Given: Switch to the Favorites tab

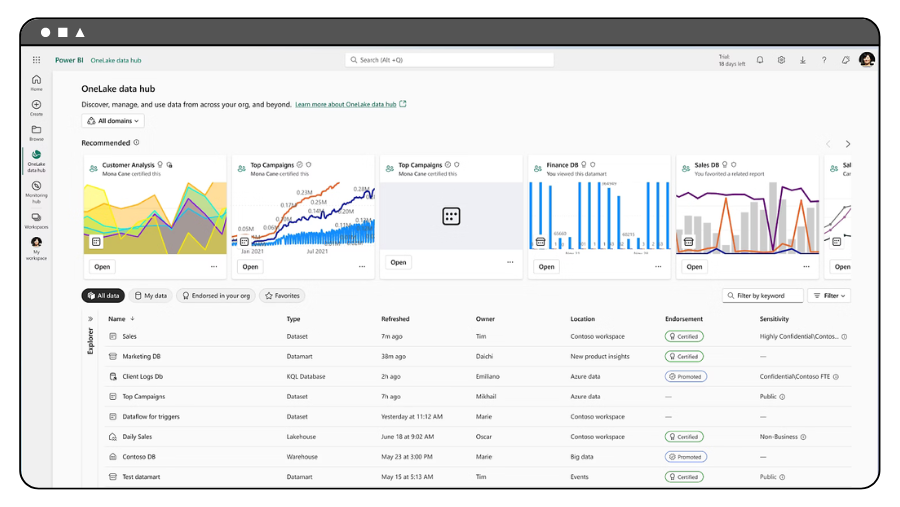Looking at the screenshot, I should point(282,296).
